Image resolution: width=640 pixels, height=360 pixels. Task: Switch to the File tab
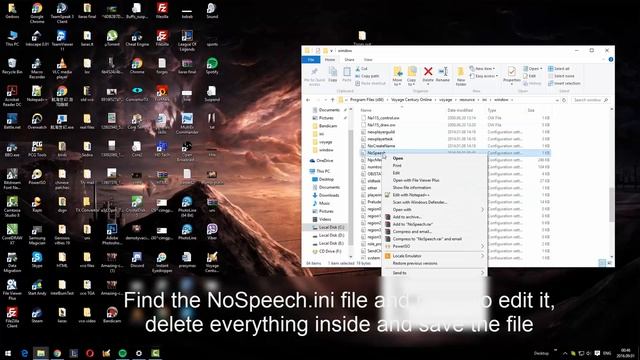coord(311,60)
